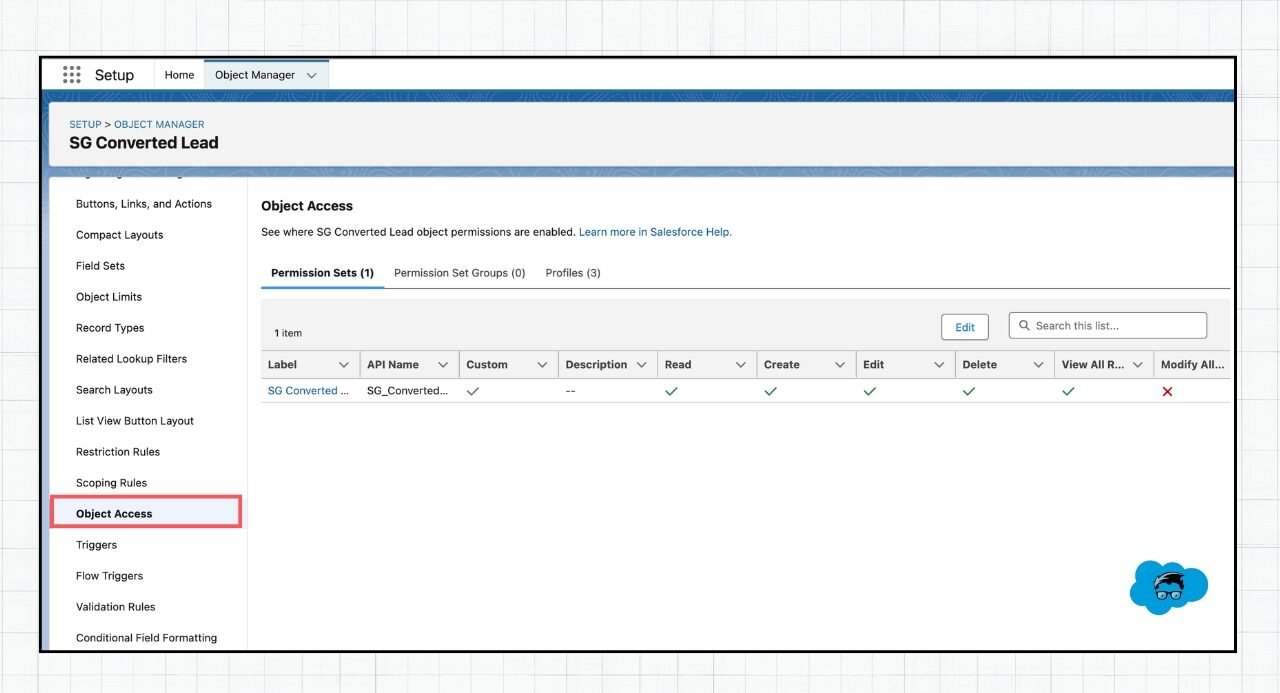The height and width of the screenshot is (693, 1280).
Task: Click the Edit column checkmark in SG Converted row
Action: pyautogui.click(x=869, y=391)
